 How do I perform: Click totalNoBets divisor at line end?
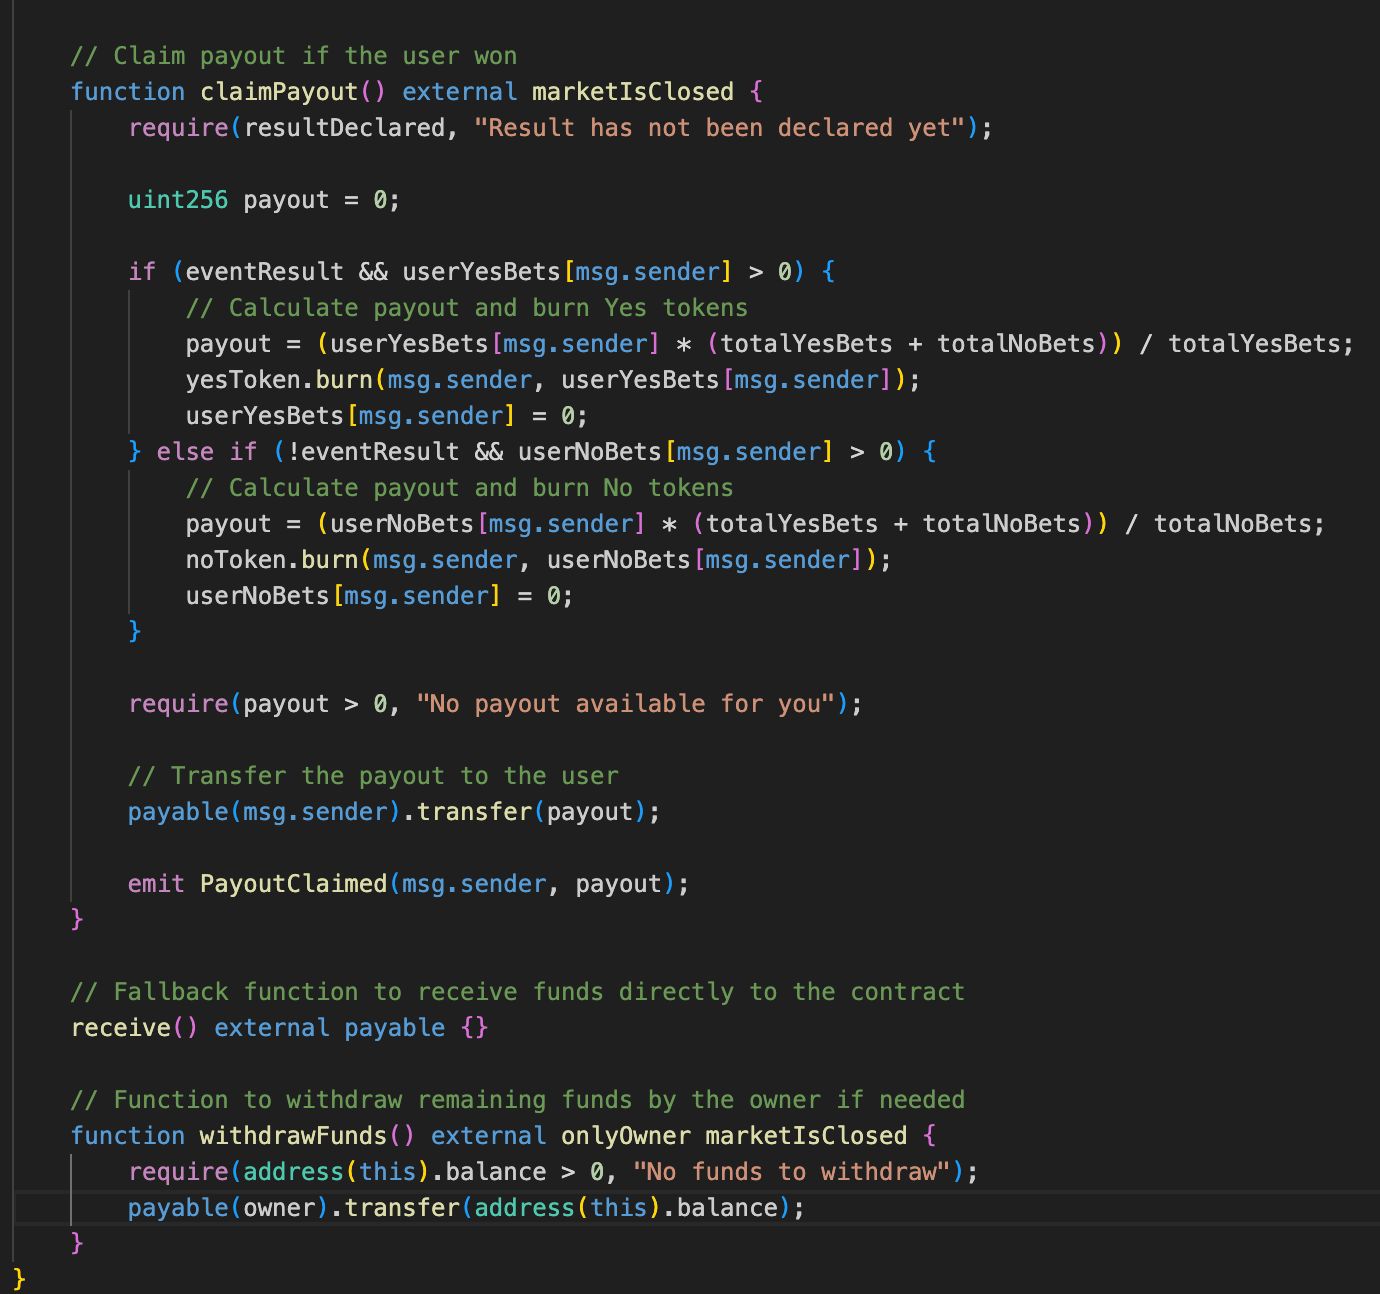1232,524
